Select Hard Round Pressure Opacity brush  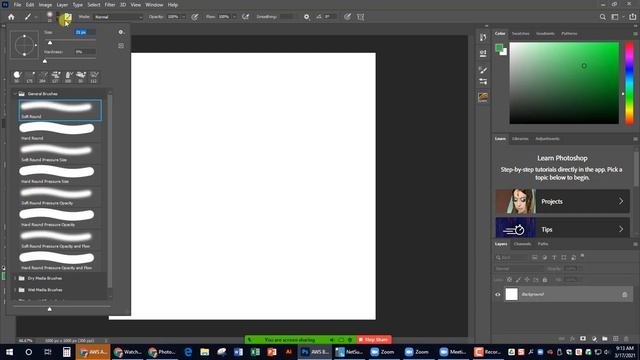coord(60,218)
